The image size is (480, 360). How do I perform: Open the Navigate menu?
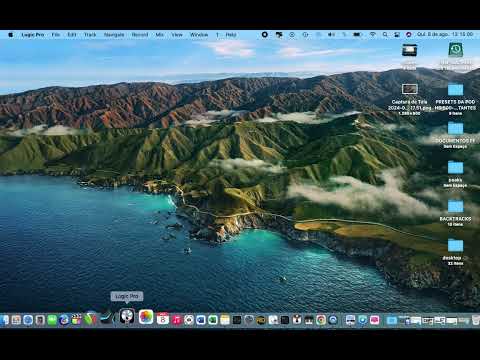pyautogui.click(x=114, y=35)
